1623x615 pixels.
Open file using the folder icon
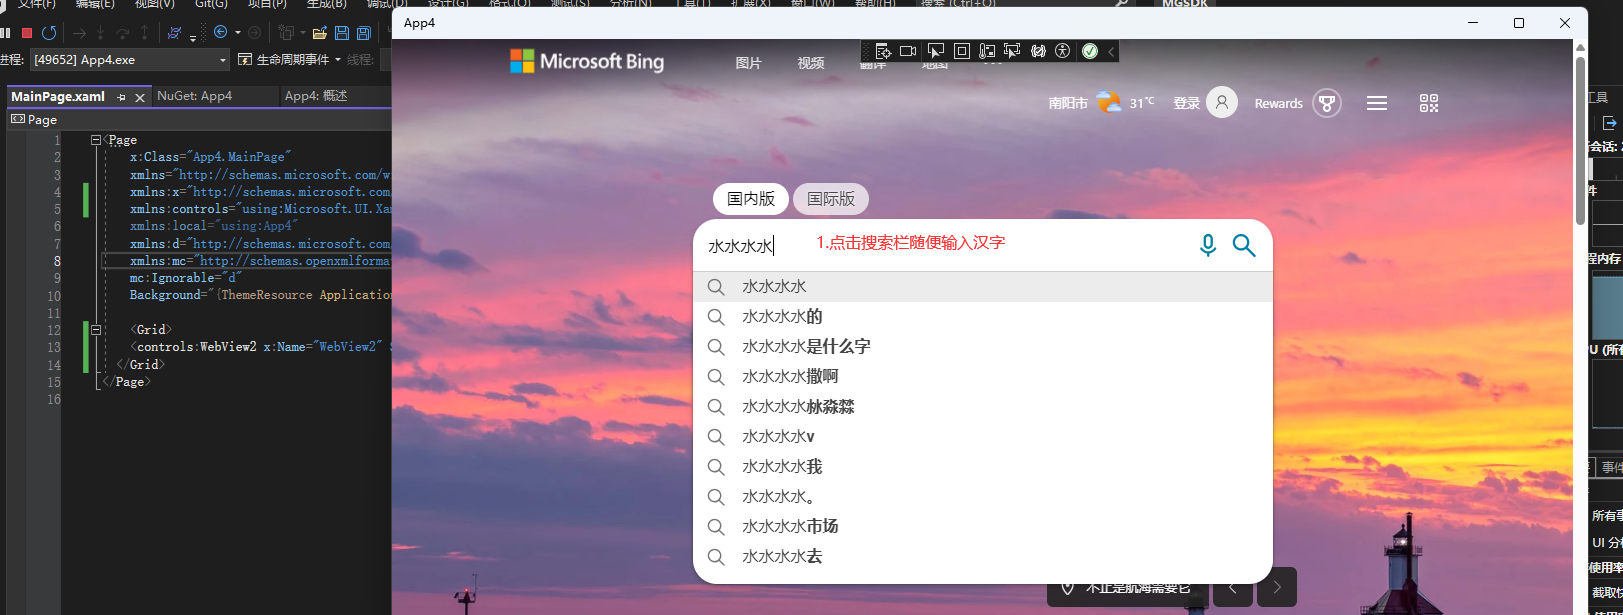pos(320,33)
